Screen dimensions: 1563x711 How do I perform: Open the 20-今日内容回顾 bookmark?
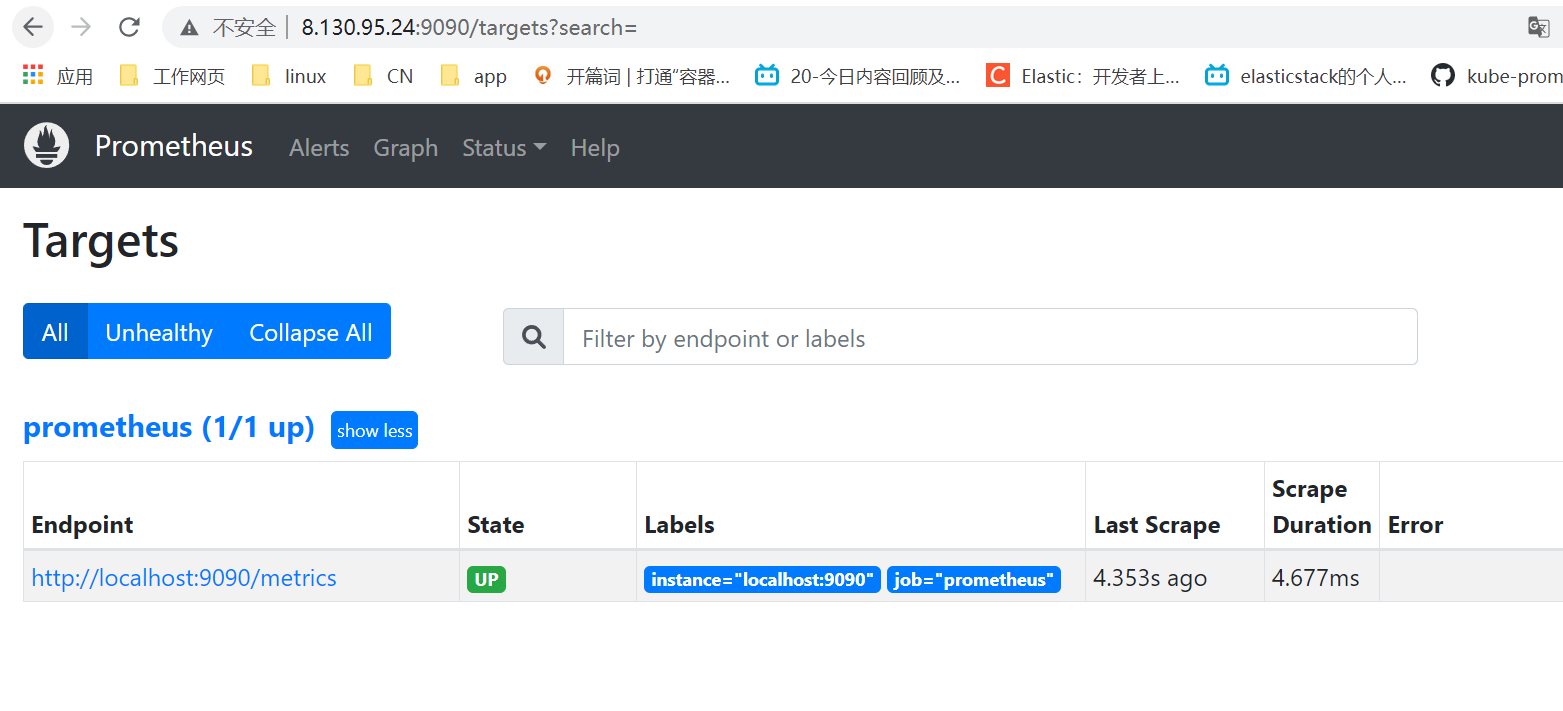pos(858,76)
